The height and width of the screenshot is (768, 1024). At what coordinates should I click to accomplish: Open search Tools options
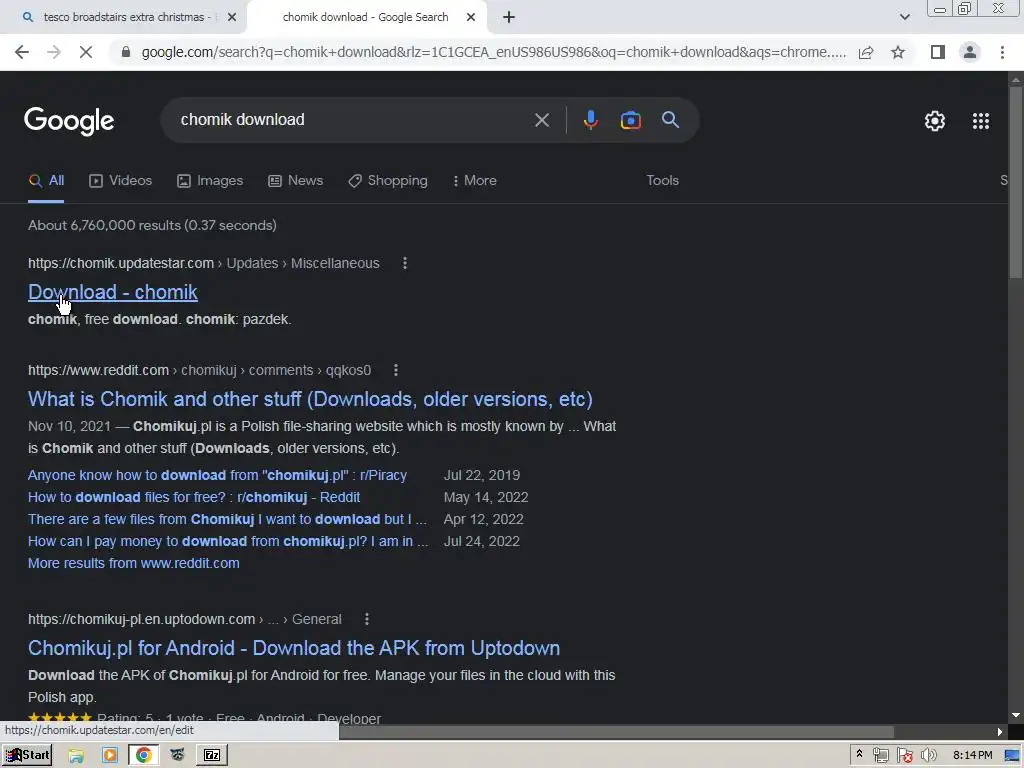click(x=662, y=181)
